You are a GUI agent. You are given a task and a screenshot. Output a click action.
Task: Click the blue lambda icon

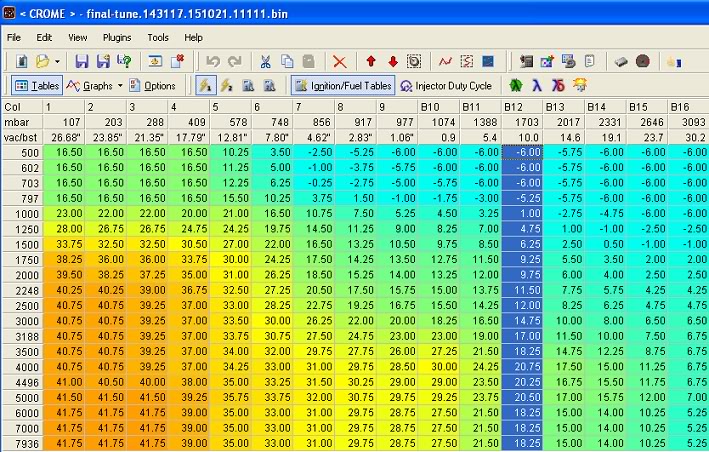pos(537,85)
